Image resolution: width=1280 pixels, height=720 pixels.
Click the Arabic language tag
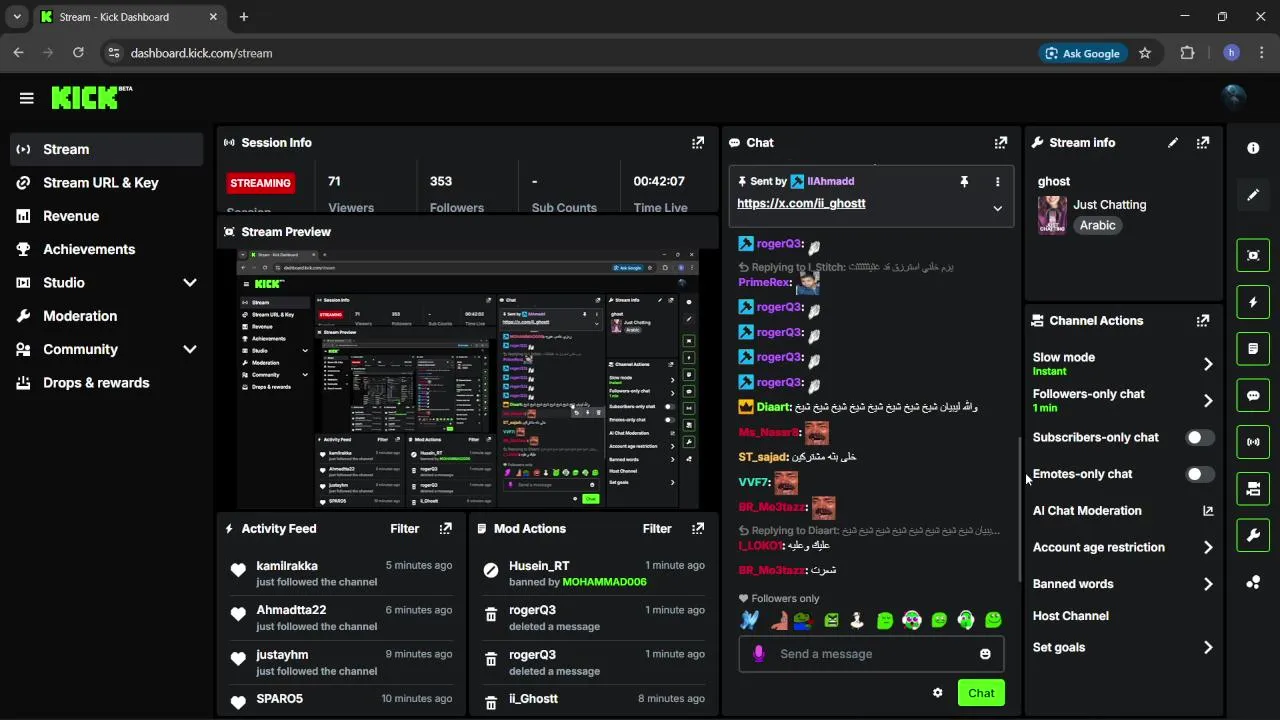click(1097, 226)
